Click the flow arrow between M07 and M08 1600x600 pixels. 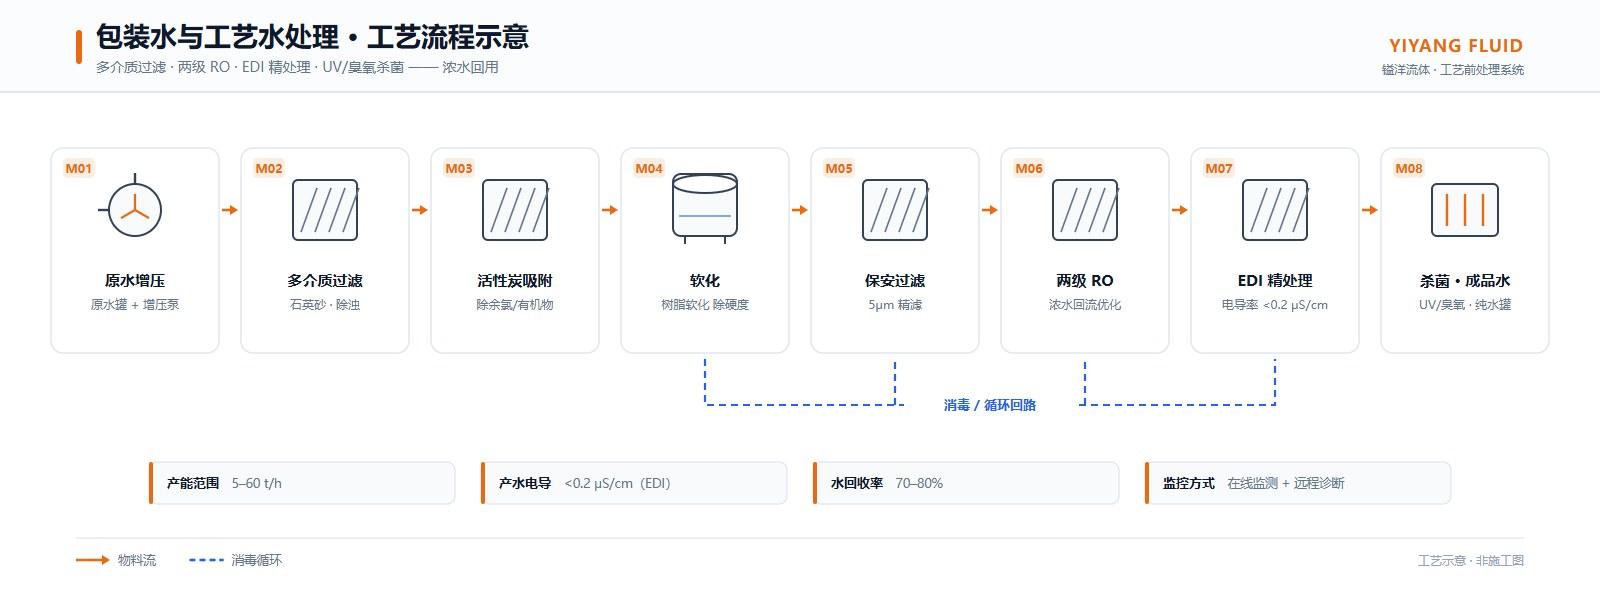coord(1370,210)
